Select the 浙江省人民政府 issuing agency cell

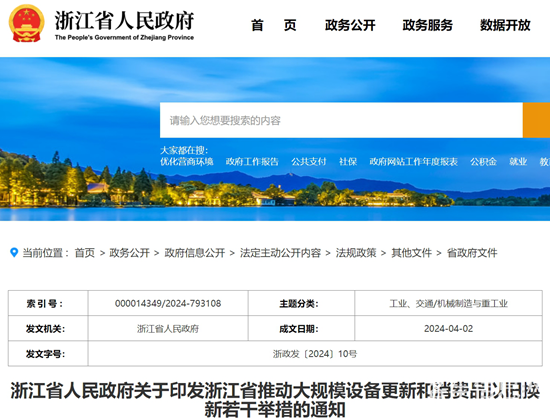click(x=168, y=328)
